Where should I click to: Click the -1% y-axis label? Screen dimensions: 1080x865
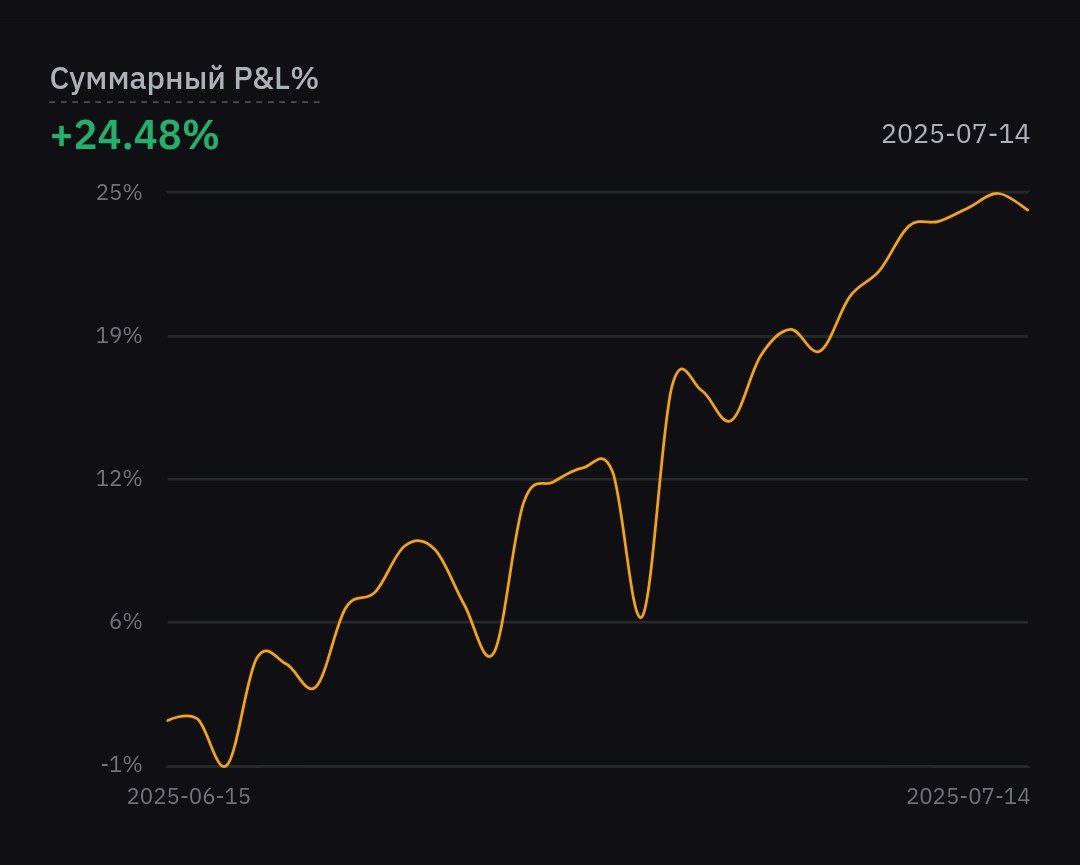tap(121, 765)
